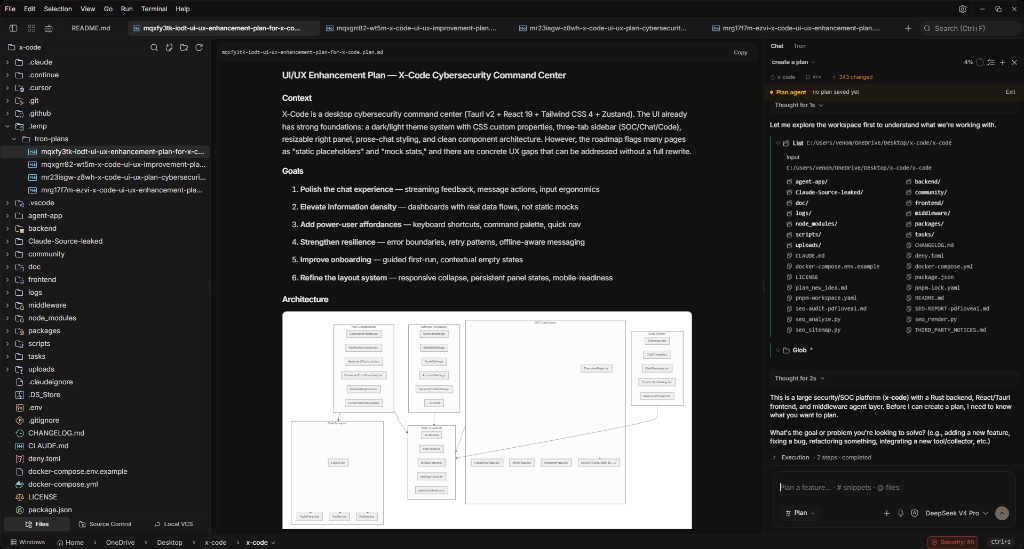The height and width of the screenshot is (549, 1024).
Task: Click the .gitignore file icon
Action: [x=20, y=420]
